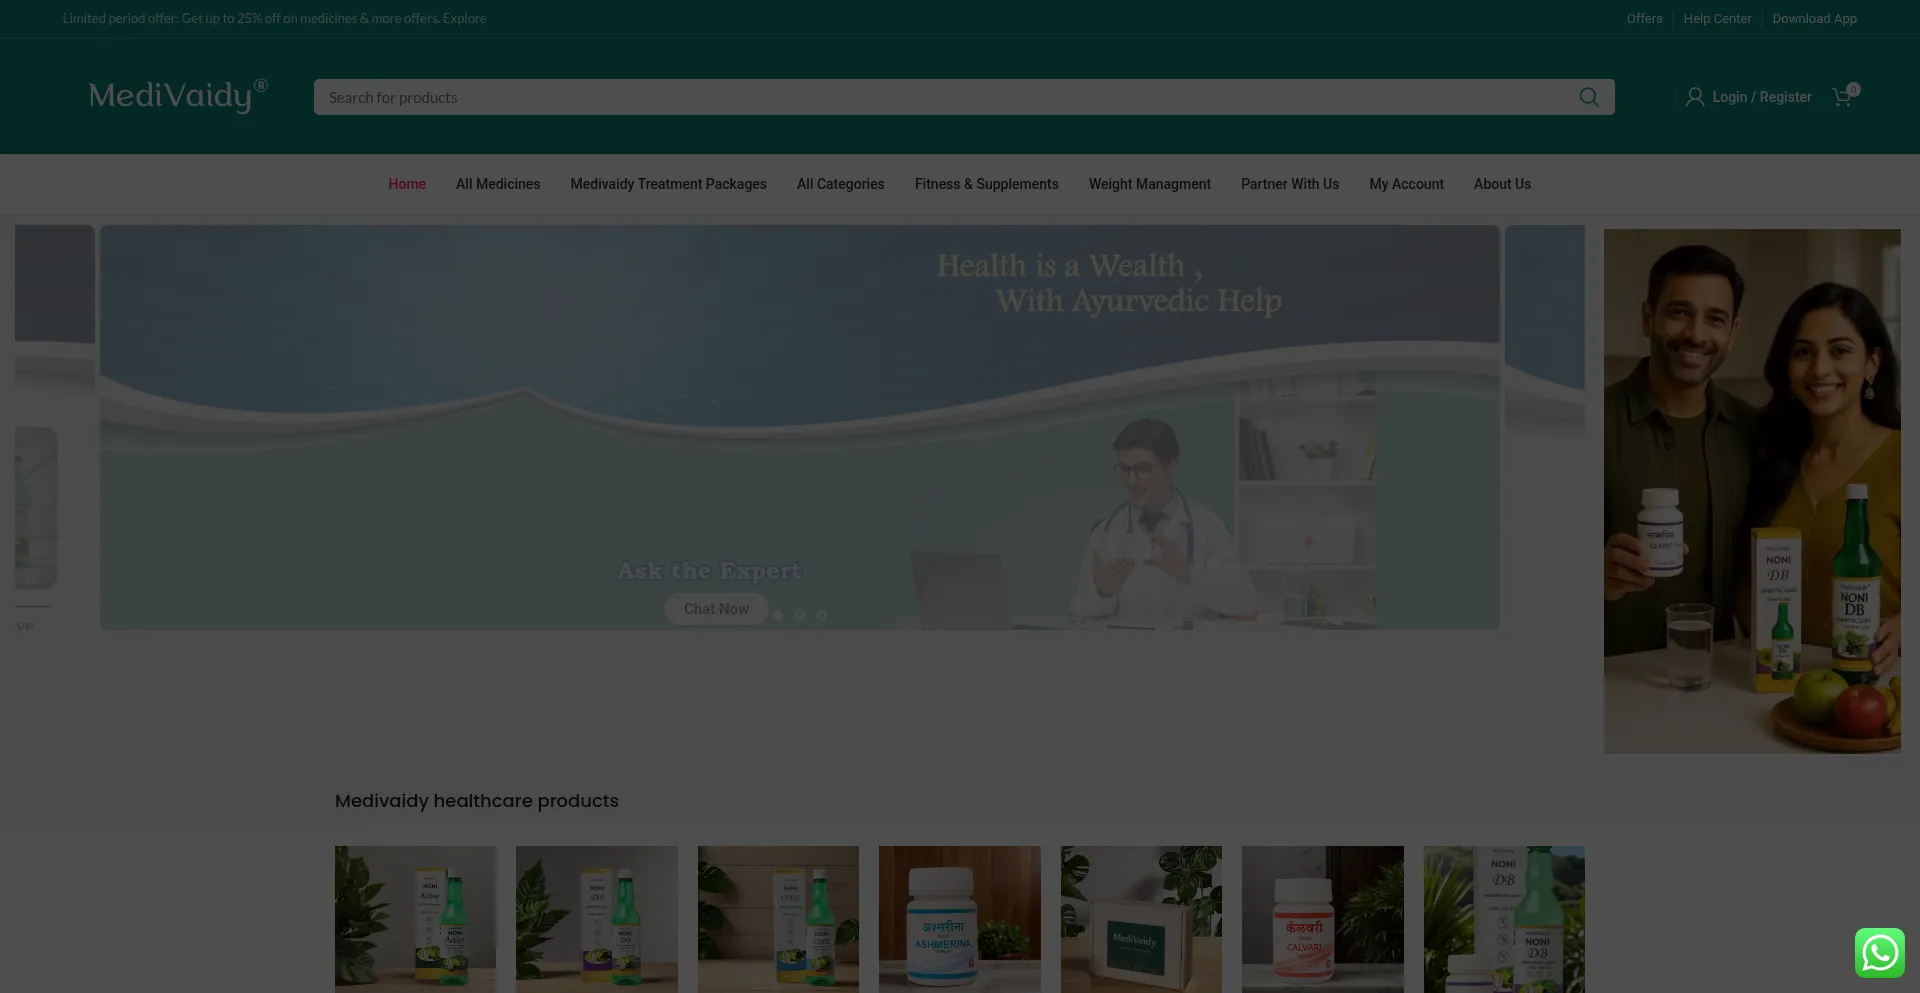
Task: Go to Home menu item
Action: coord(407,184)
